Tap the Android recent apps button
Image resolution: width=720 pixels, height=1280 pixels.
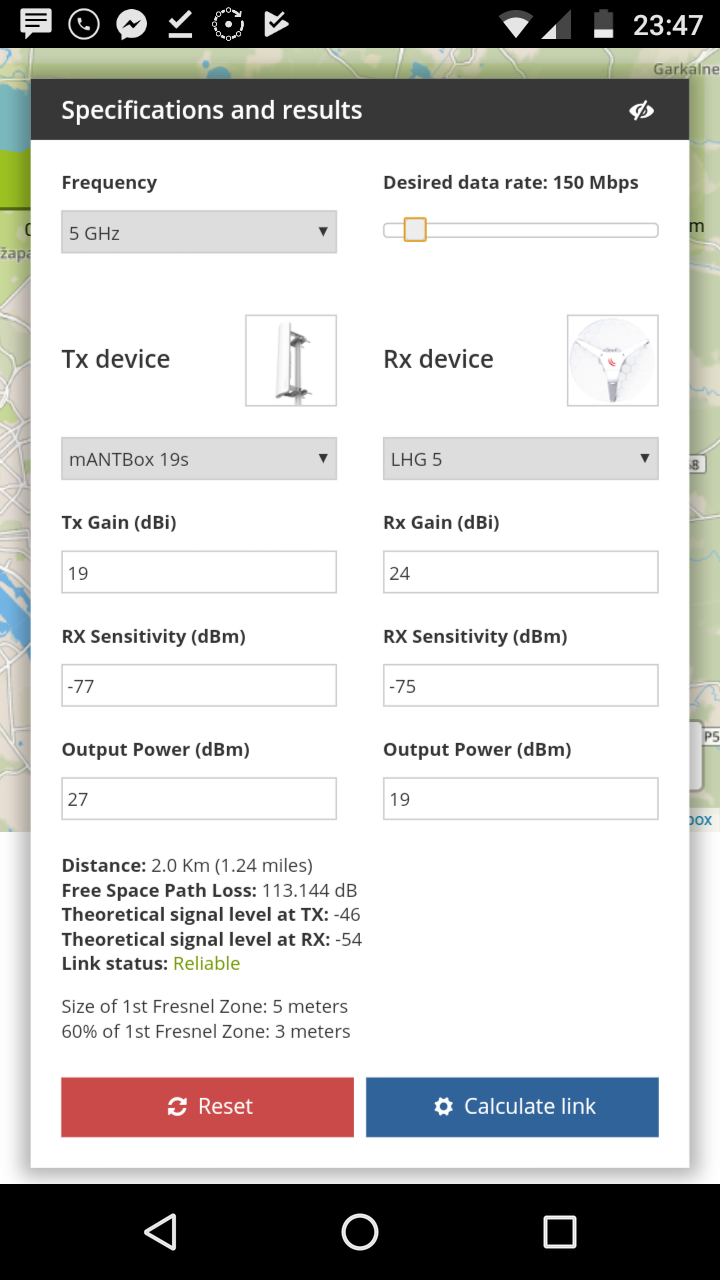[560, 1232]
